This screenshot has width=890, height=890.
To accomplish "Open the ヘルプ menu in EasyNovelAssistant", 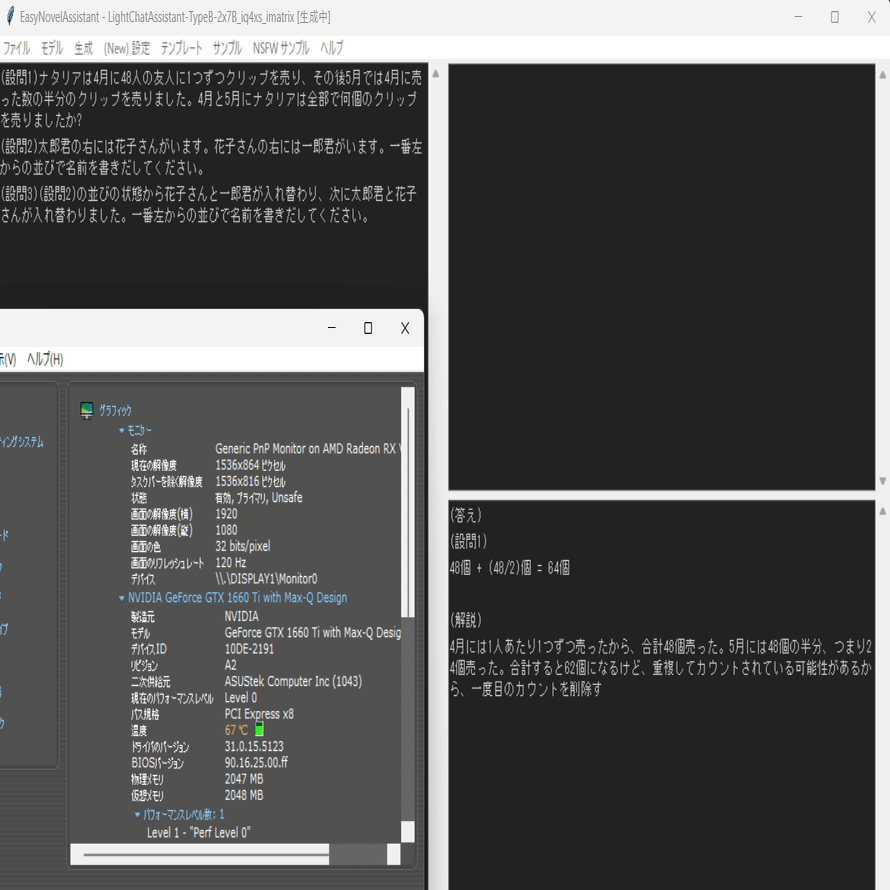I will 331,48.
